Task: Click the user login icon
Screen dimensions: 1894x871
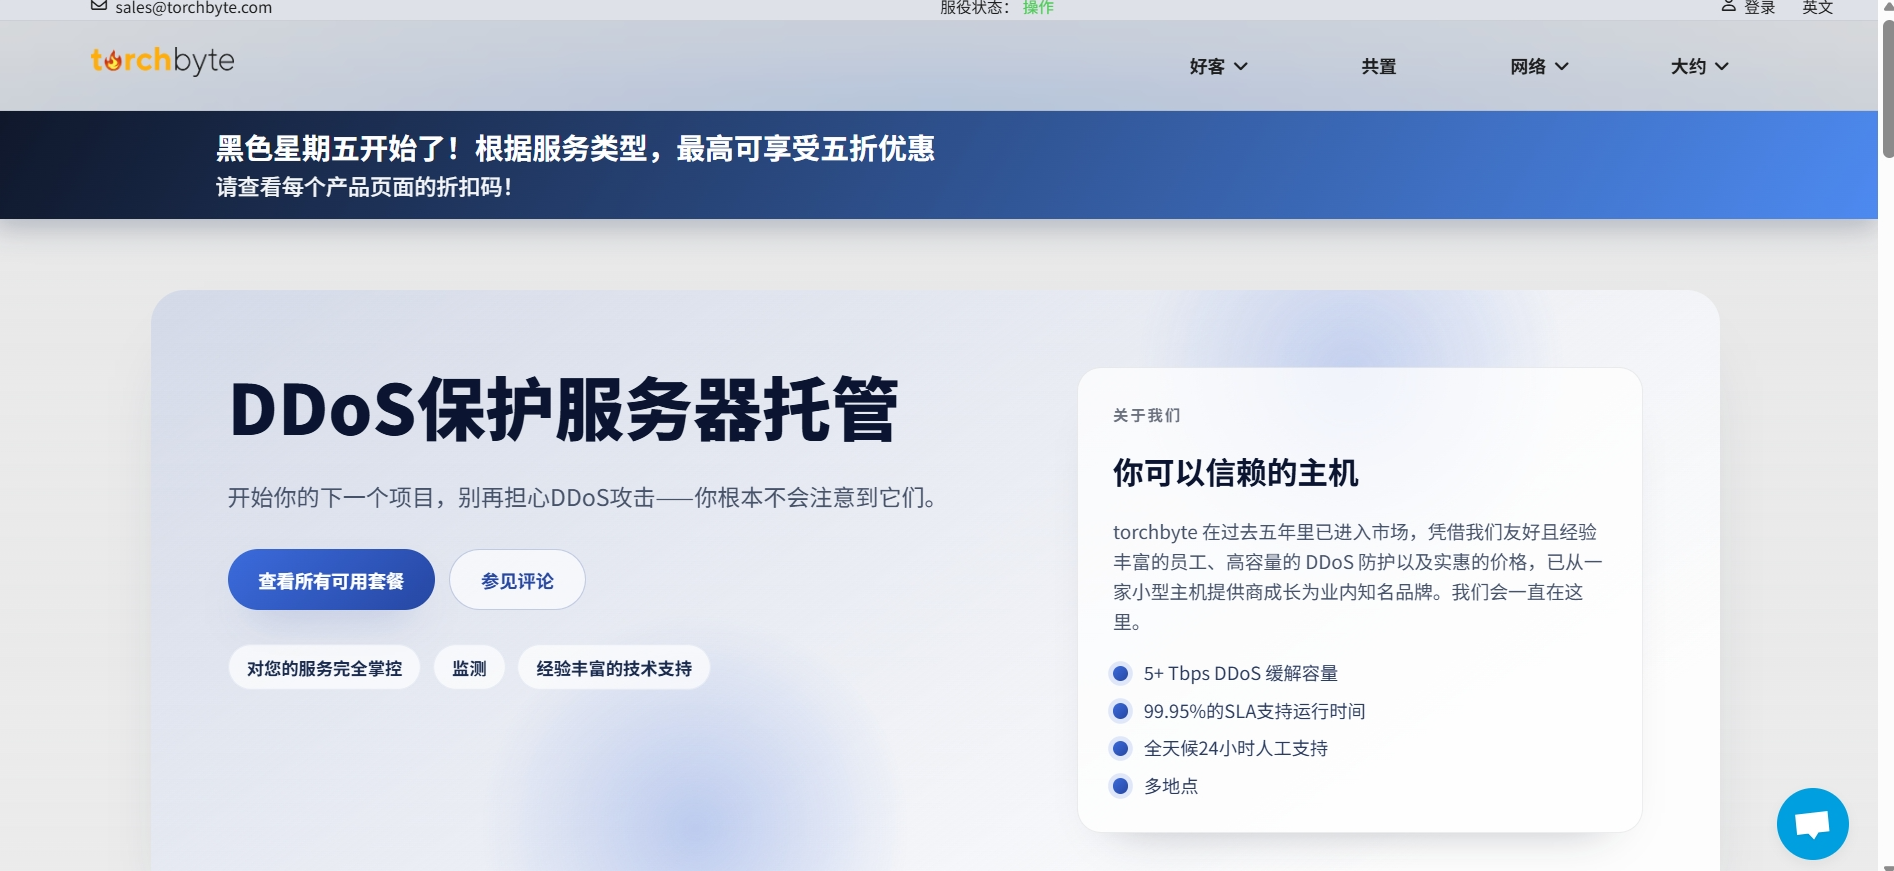Action: click(x=1728, y=7)
